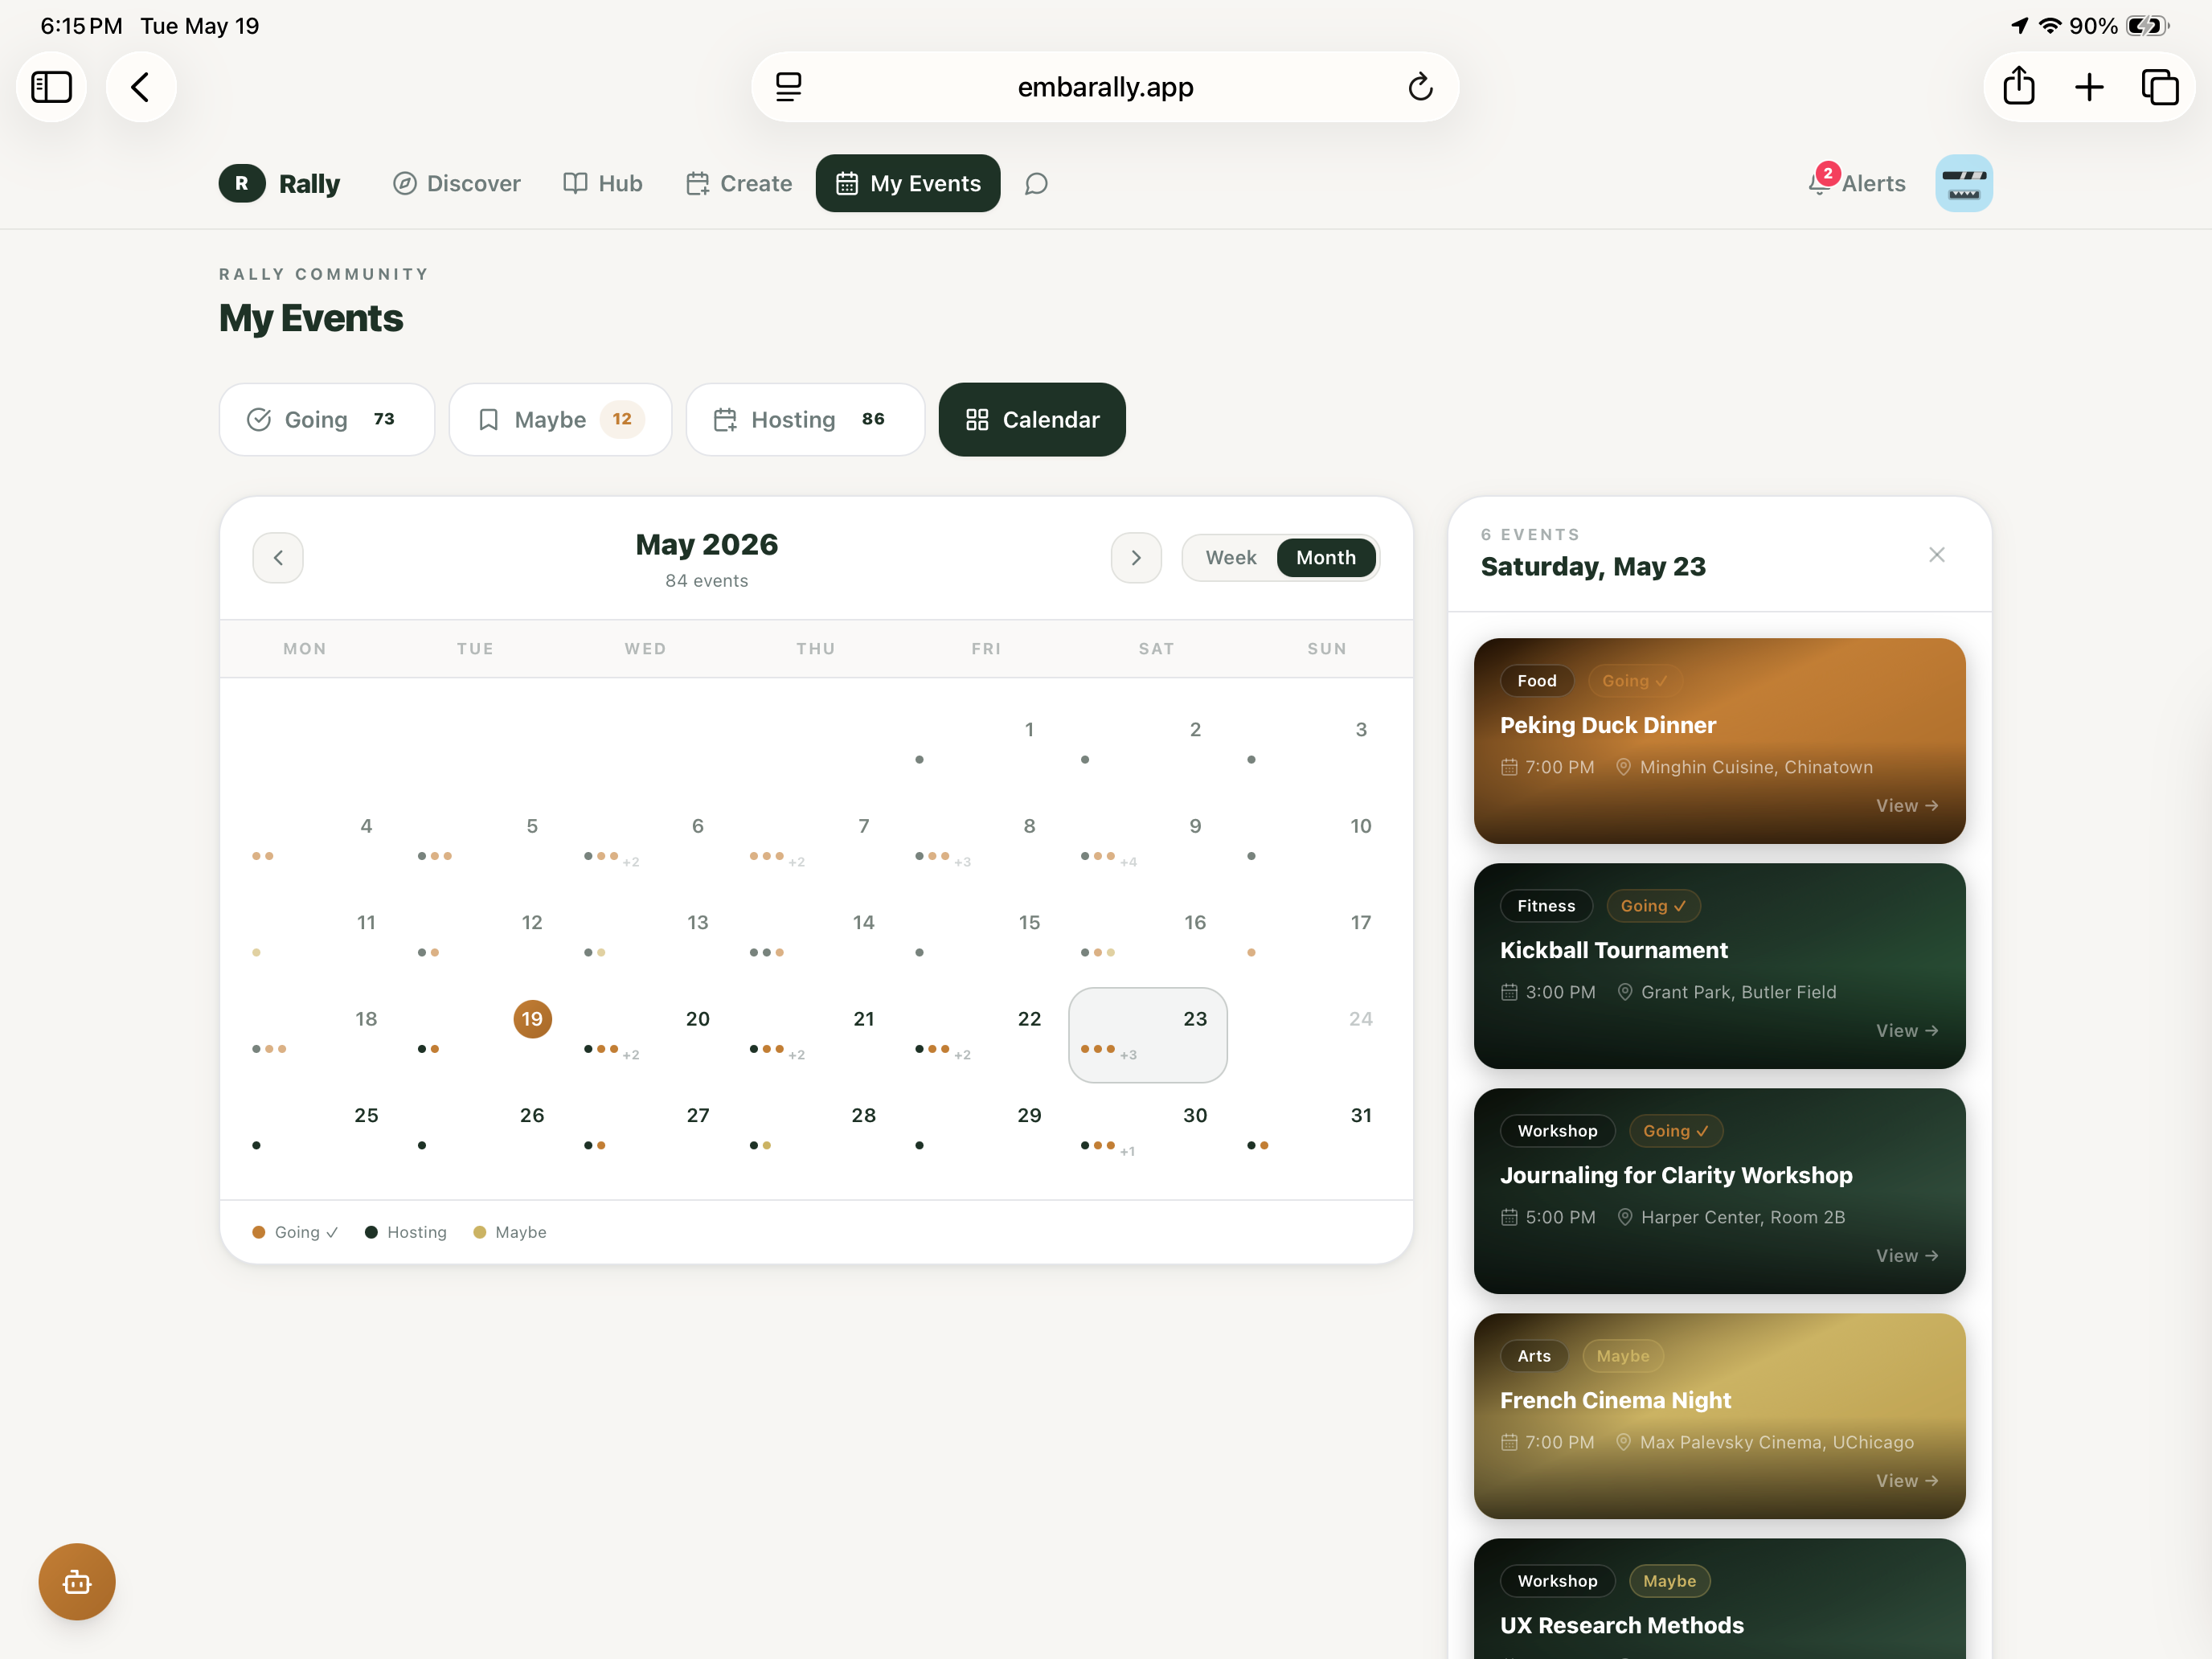The image size is (2212, 1659).
Task: Toggle Going status on Journaling Workshop
Action: coord(1675,1130)
